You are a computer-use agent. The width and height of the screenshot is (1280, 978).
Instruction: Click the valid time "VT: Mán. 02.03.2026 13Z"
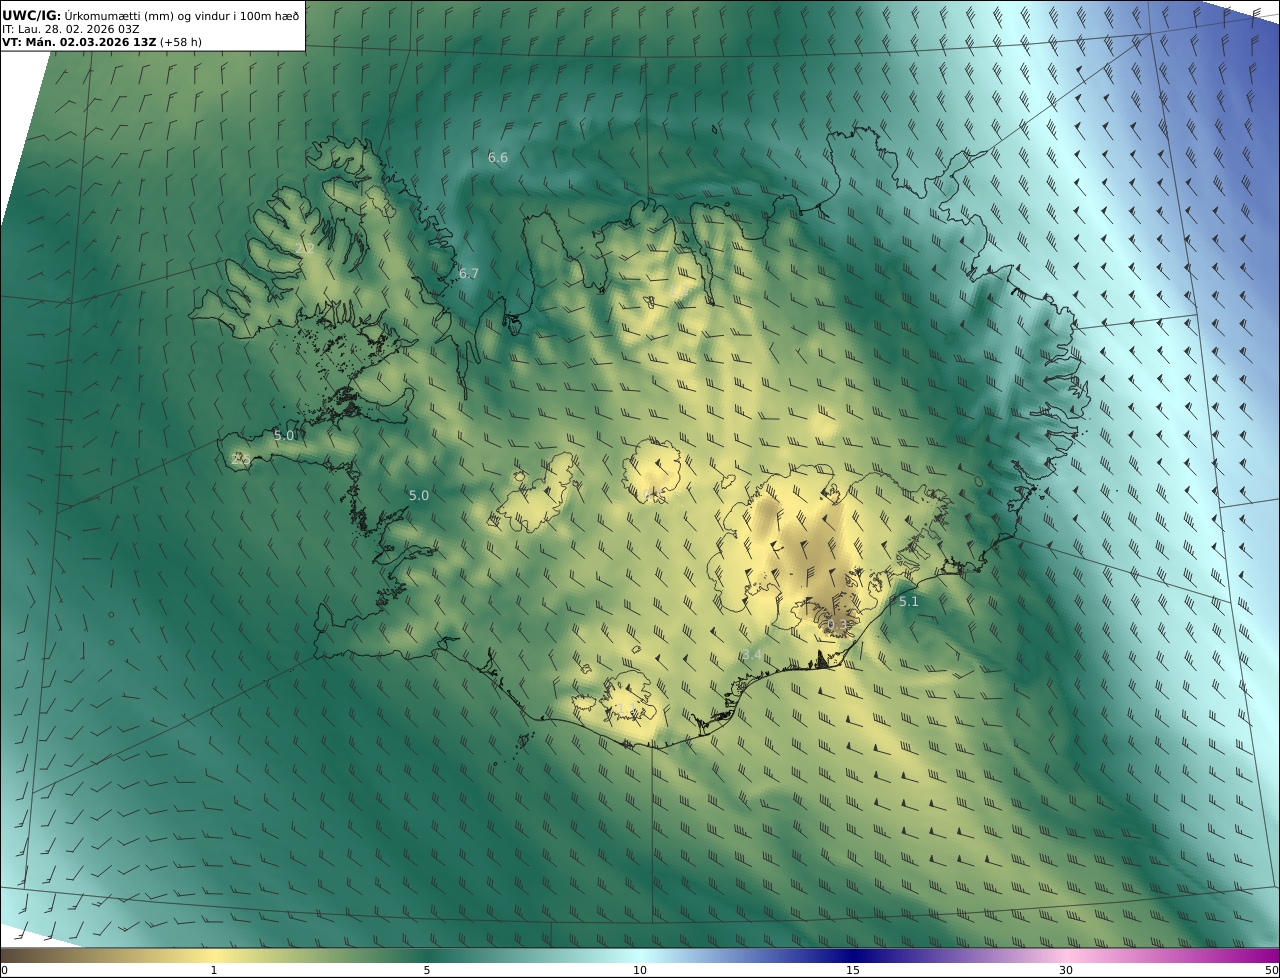coord(79,43)
